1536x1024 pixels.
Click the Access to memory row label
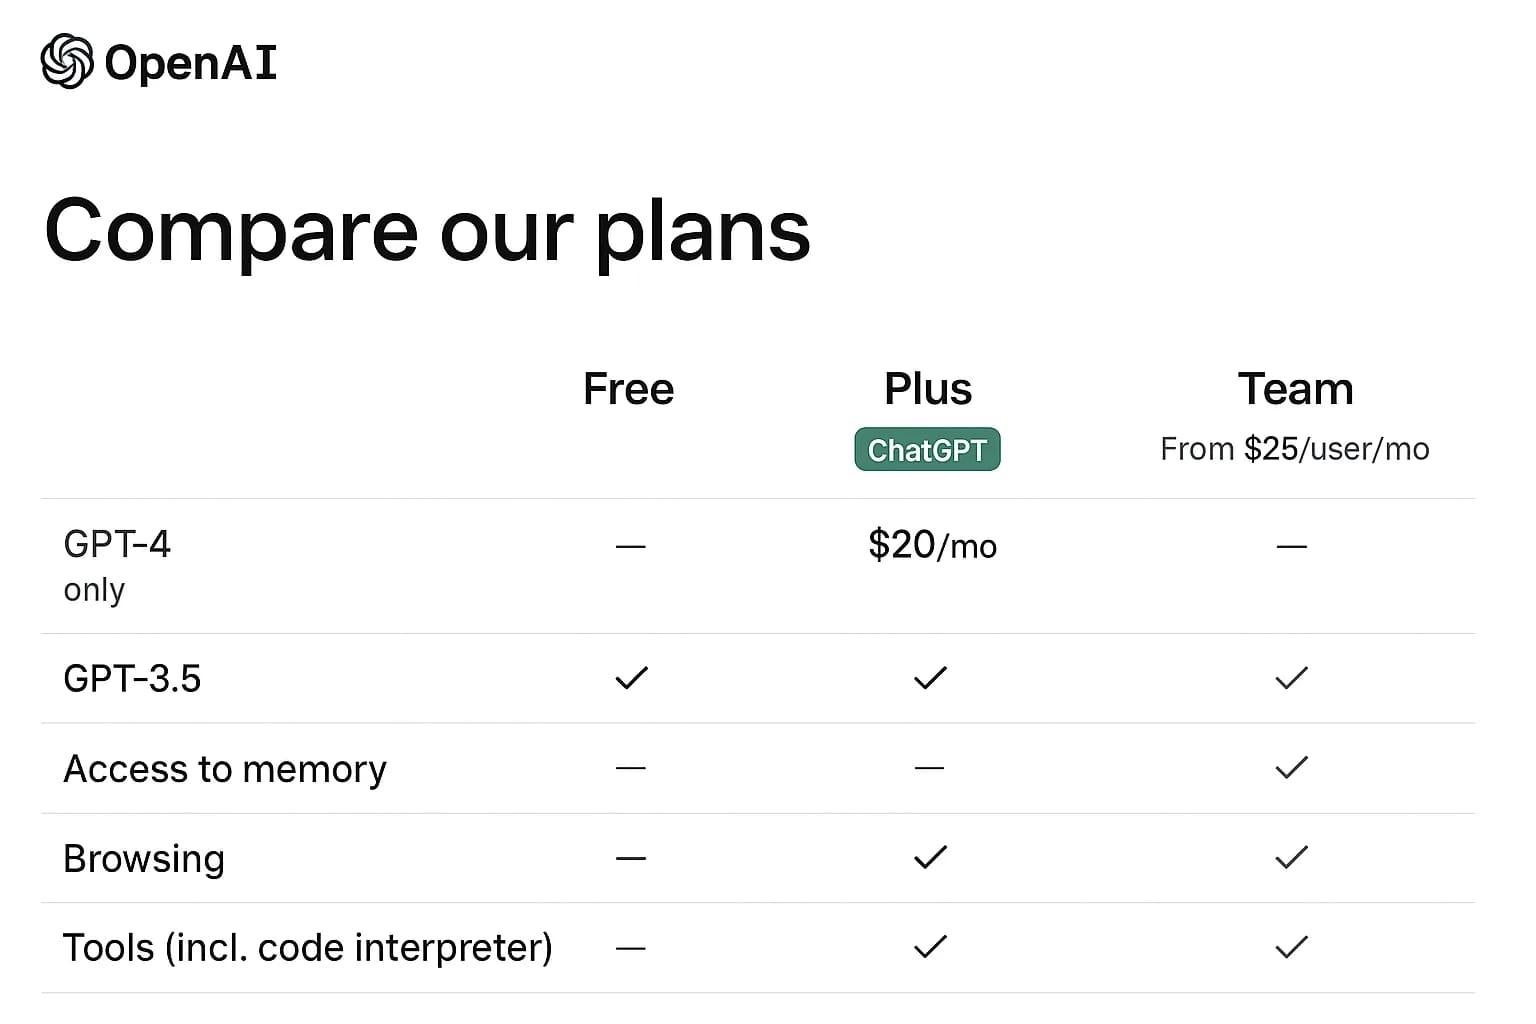(225, 769)
